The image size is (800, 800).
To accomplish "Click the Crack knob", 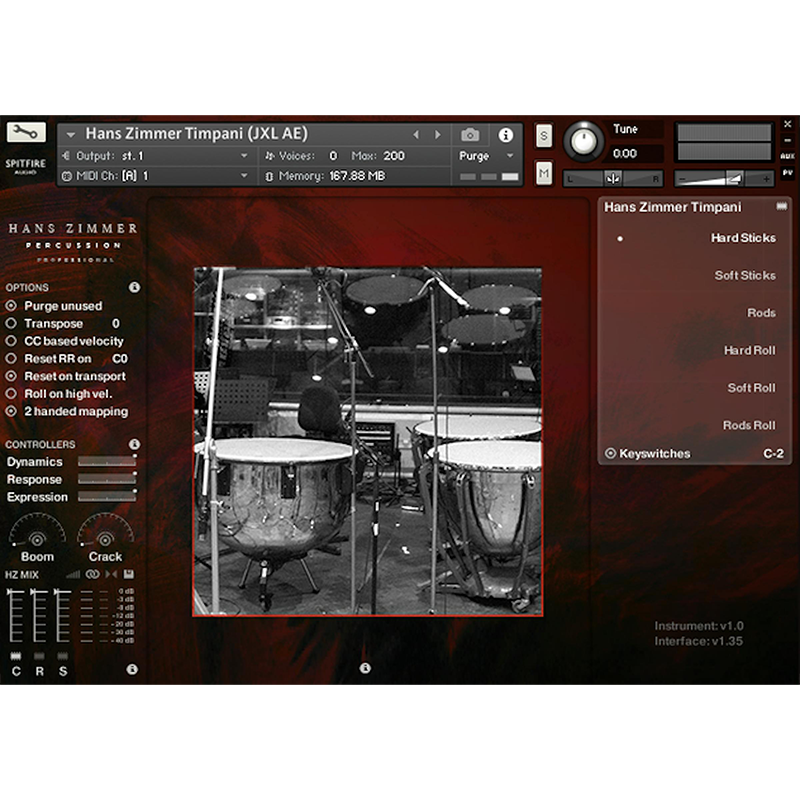I will [105, 538].
